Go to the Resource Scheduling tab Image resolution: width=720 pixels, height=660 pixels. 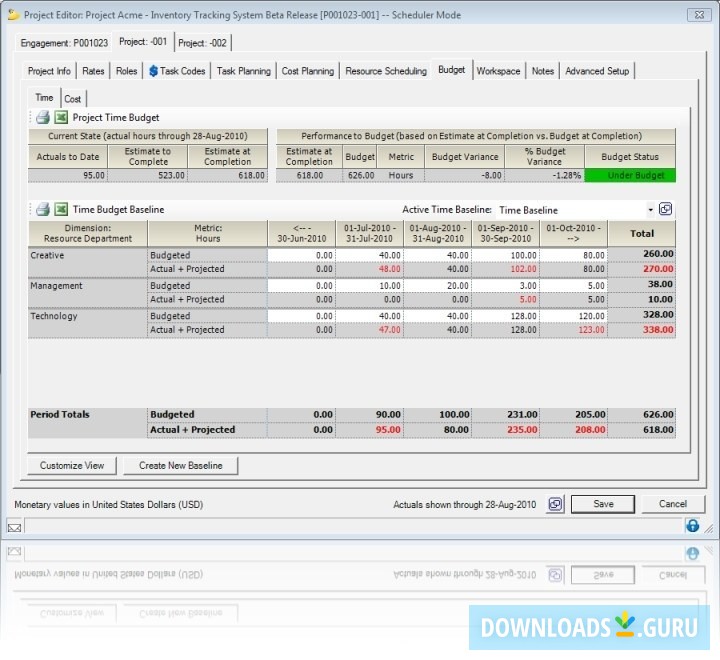(x=386, y=71)
